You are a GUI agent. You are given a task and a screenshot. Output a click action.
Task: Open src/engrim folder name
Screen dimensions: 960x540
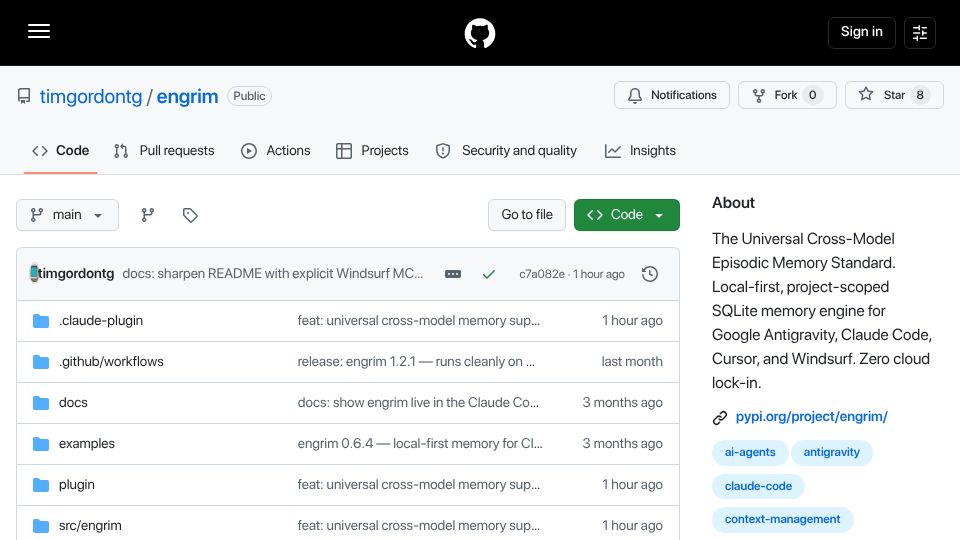90,526
